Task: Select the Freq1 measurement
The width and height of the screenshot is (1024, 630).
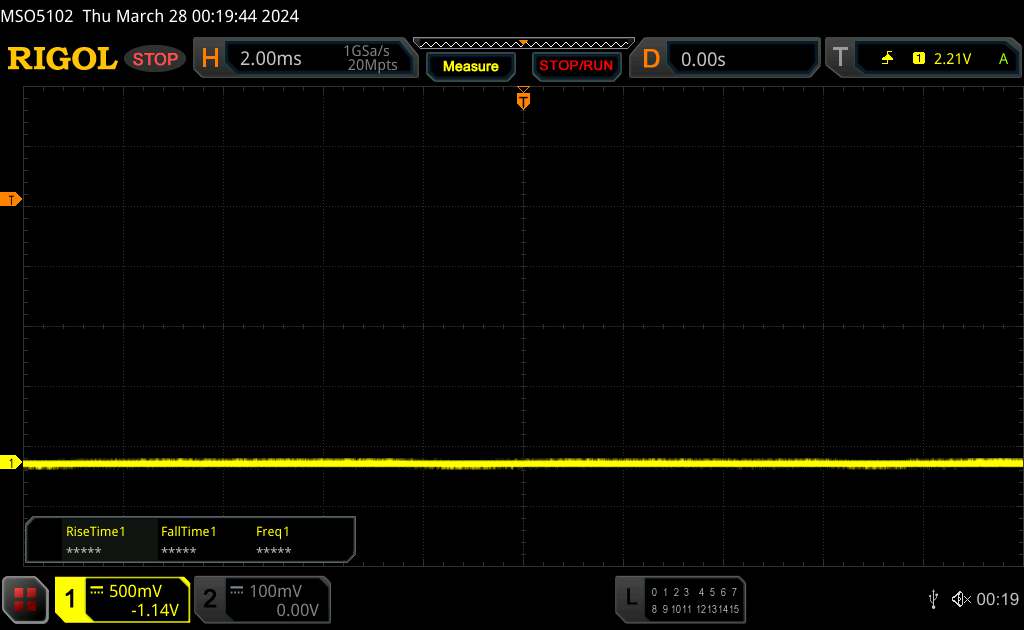Action: tap(273, 541)
